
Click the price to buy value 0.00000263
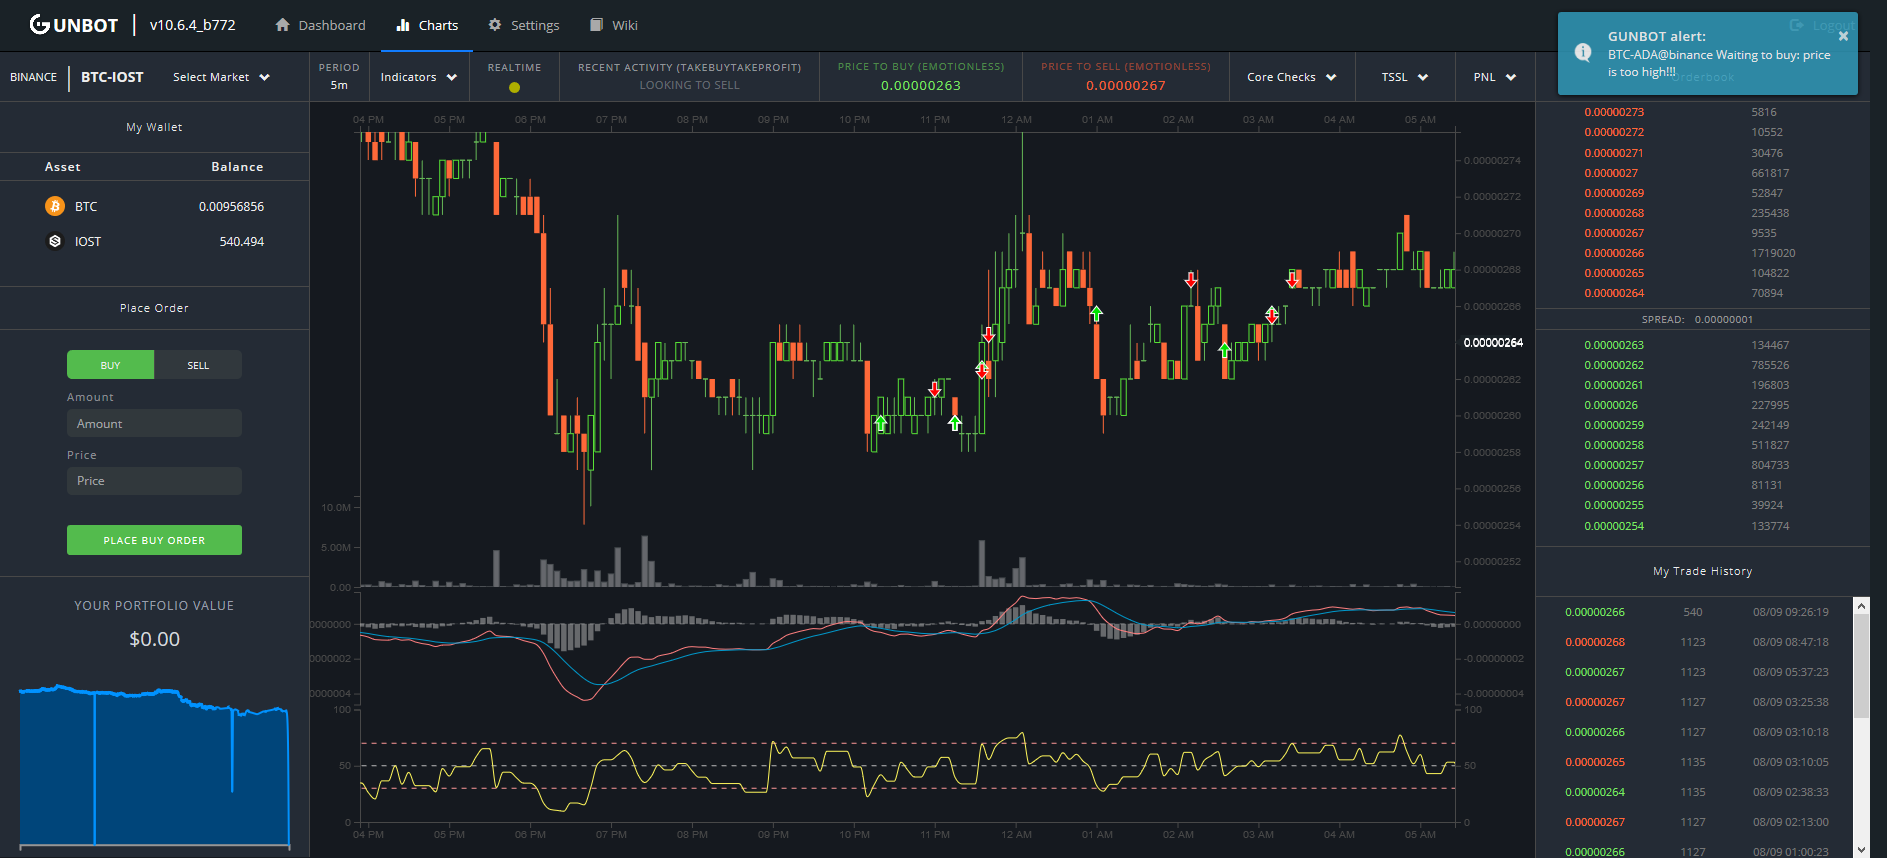coord(921,86)
